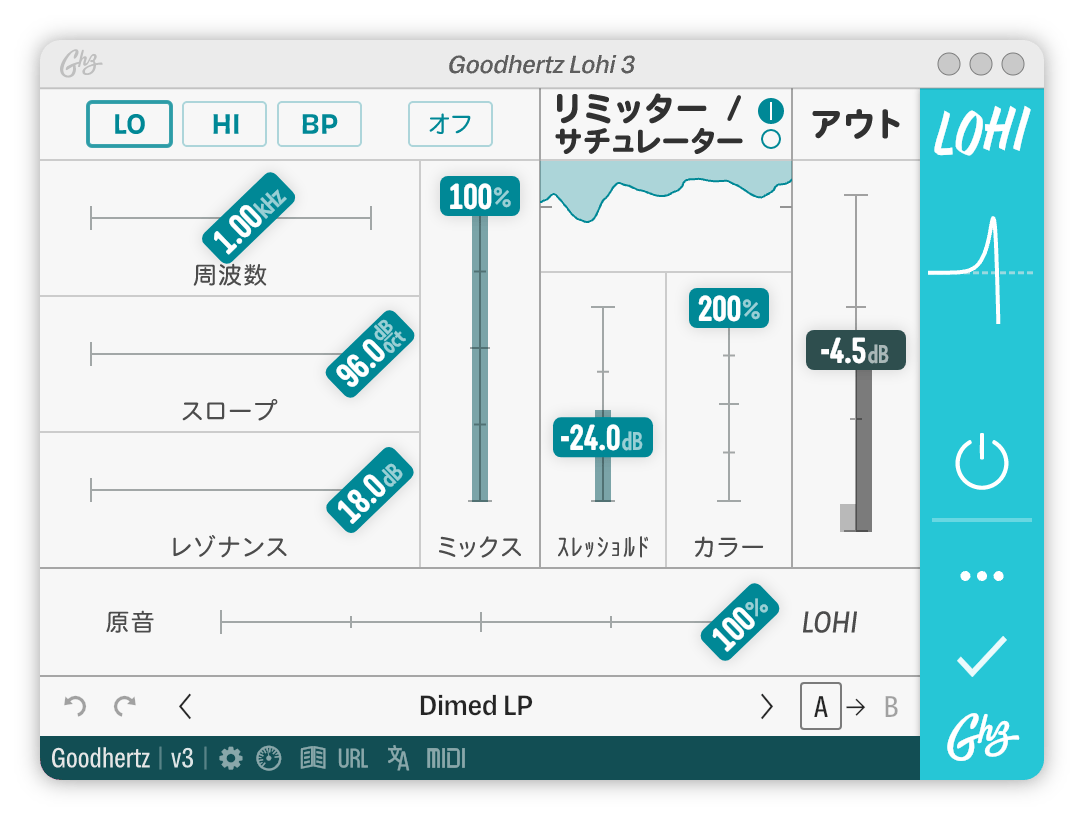The width and height of the screenshot is (1084, 820).
Task: Click the LOHI label beside blend slider
Action: [x=830, y=623]
